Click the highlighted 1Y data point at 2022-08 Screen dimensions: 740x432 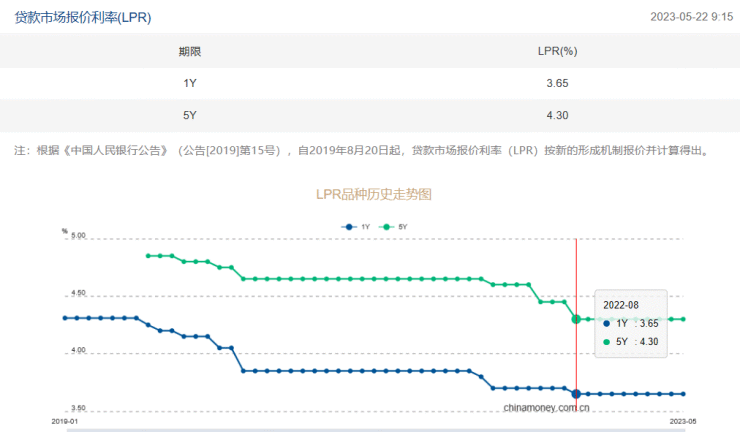576,393
